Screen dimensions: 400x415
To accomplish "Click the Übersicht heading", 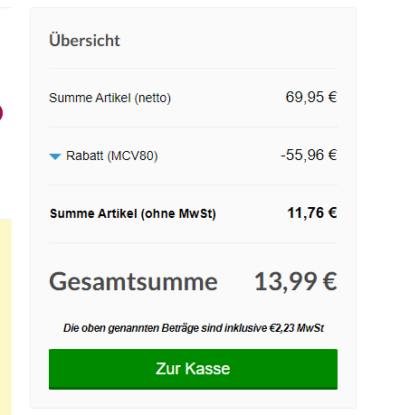I will point(85,40).
